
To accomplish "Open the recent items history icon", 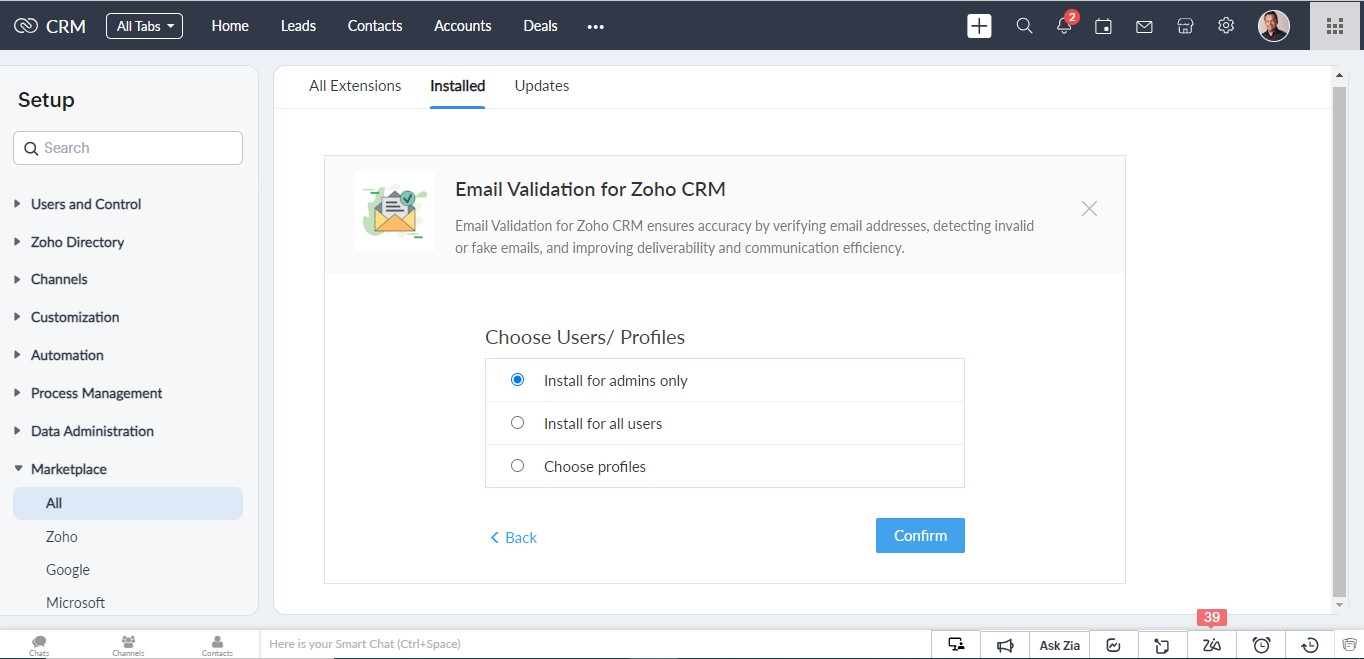I will tap(1310, 645).
